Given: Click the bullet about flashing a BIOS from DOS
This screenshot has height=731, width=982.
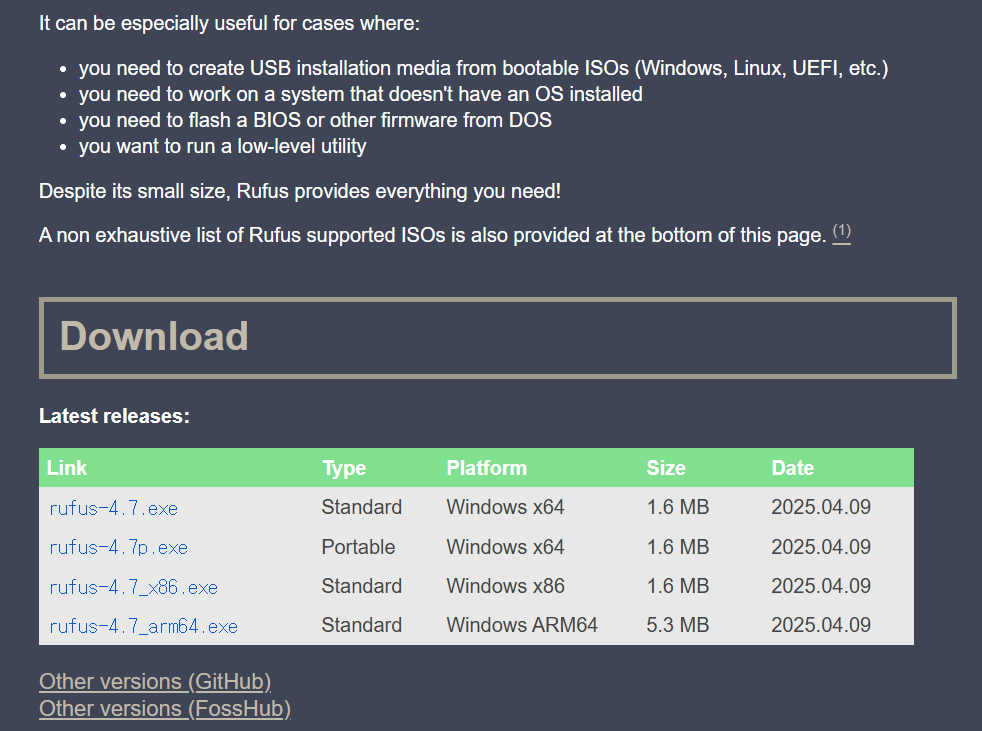Looking at the screenshot, I should click(x=315, y=120).
